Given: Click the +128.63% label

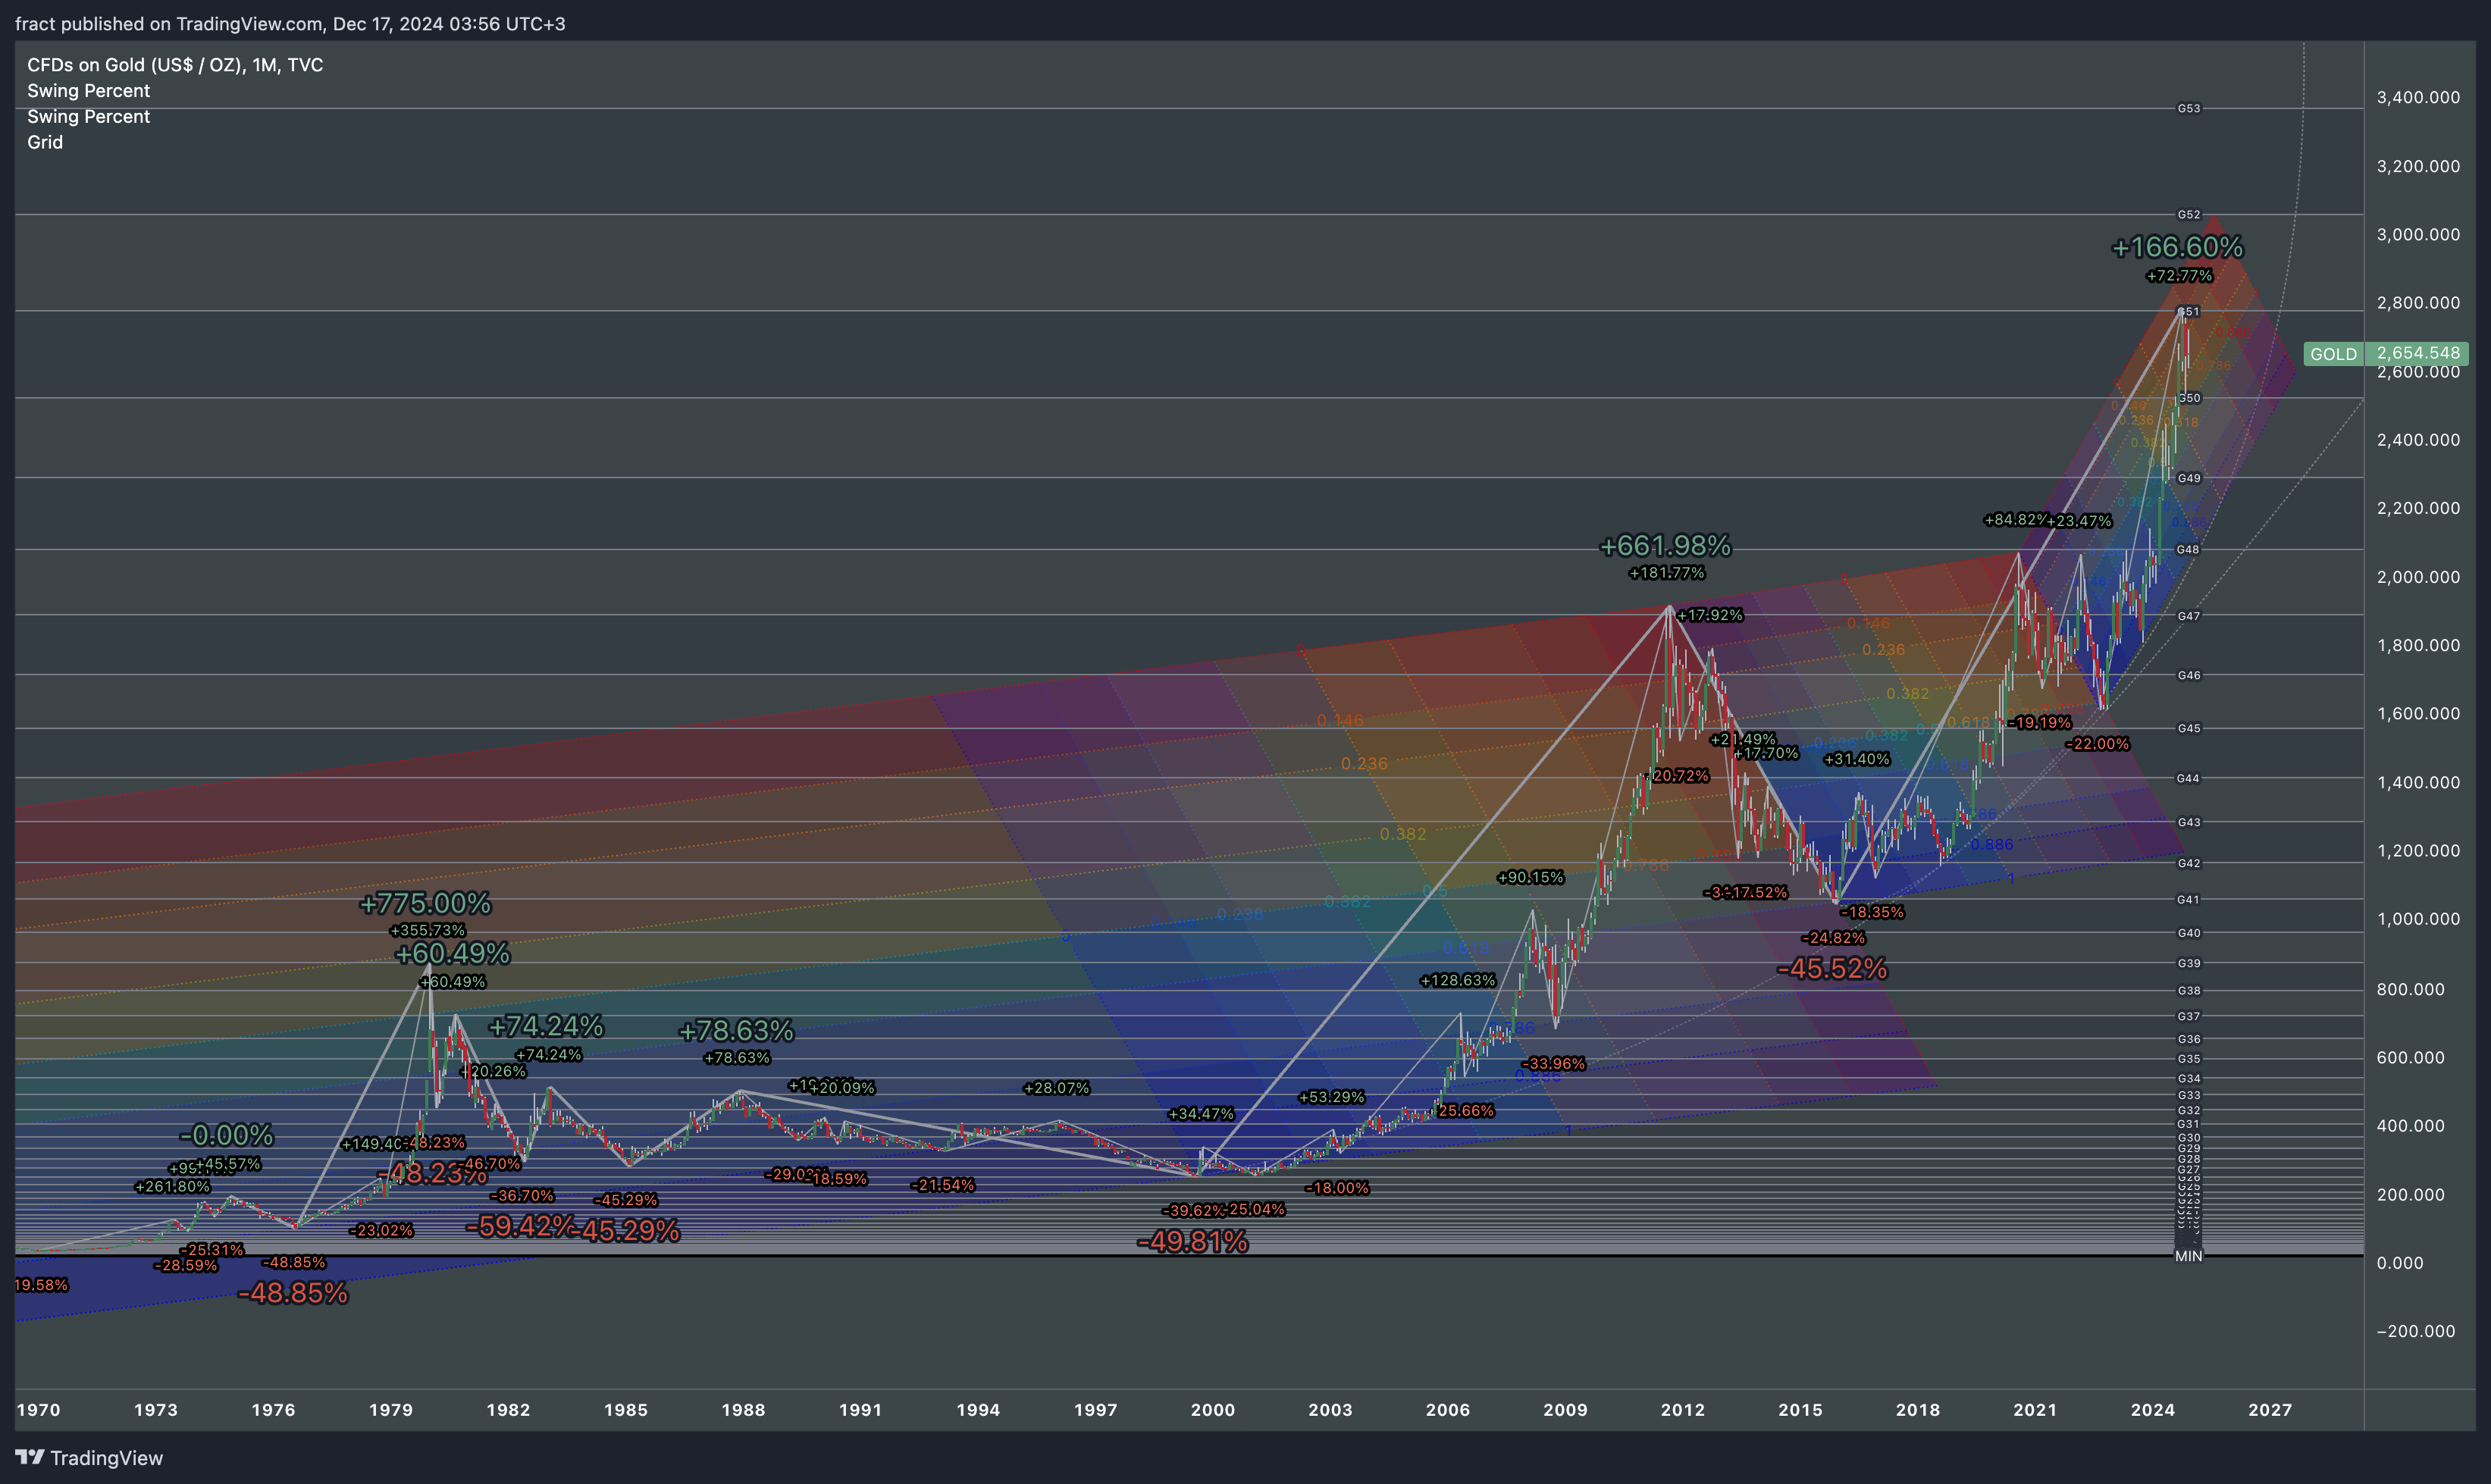Looking at the screenshot, I should [1458, 980].
